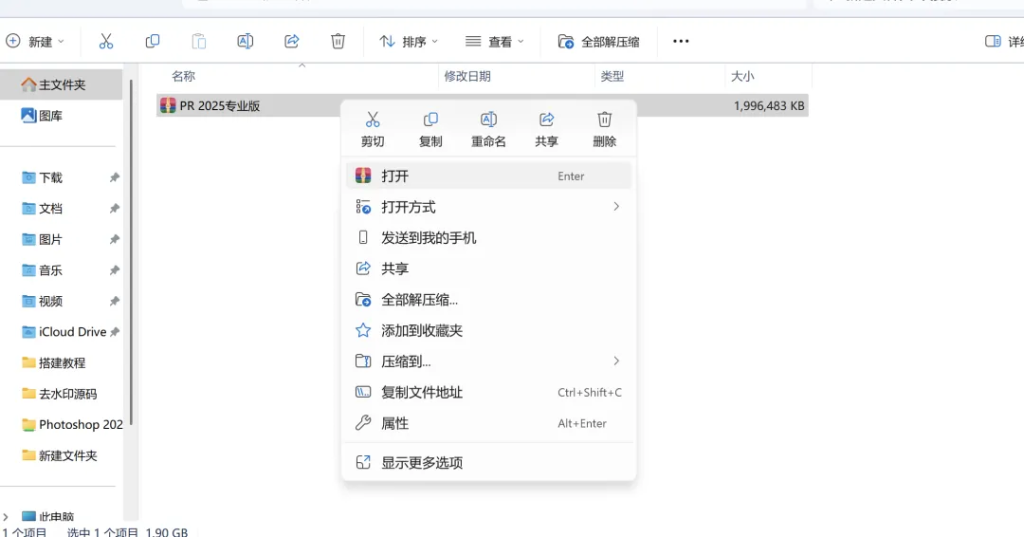Click the wrench icon next to 属性

pyautogui.click(x=363, y=423)
